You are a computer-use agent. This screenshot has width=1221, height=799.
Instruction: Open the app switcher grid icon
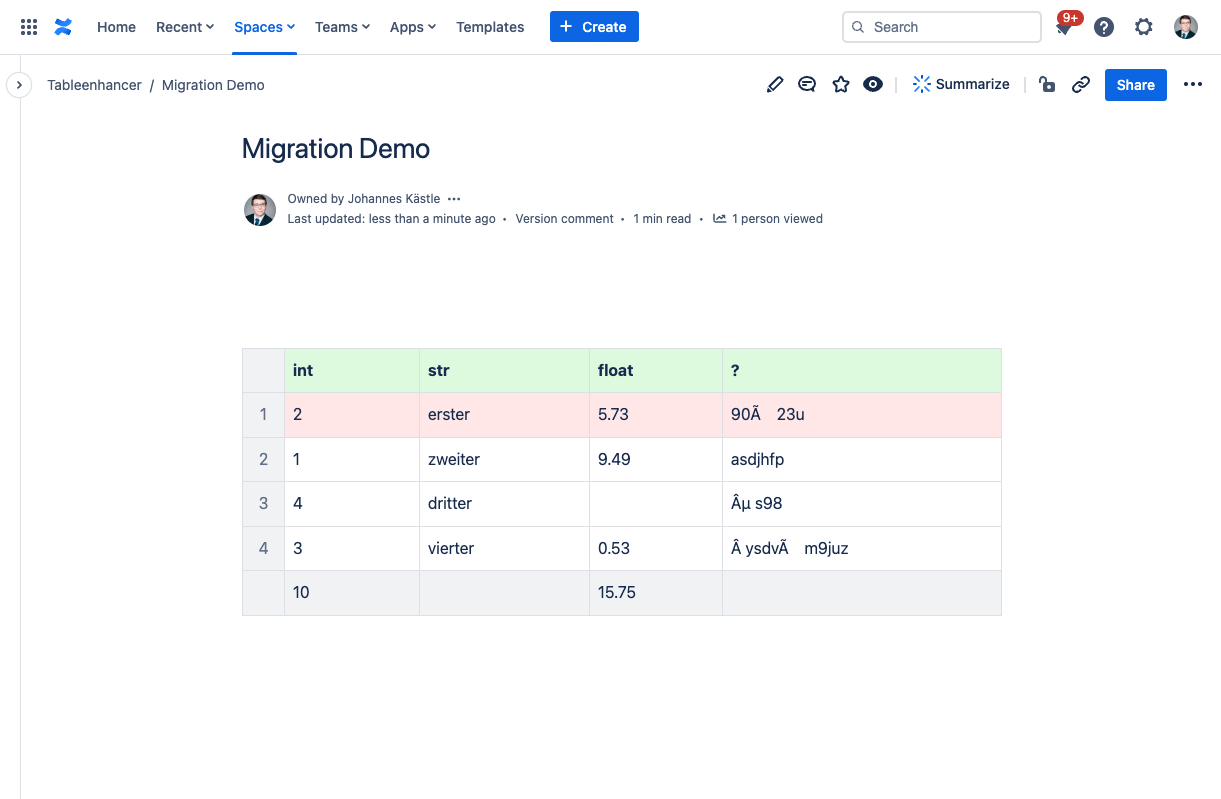[x=28, y=26]
